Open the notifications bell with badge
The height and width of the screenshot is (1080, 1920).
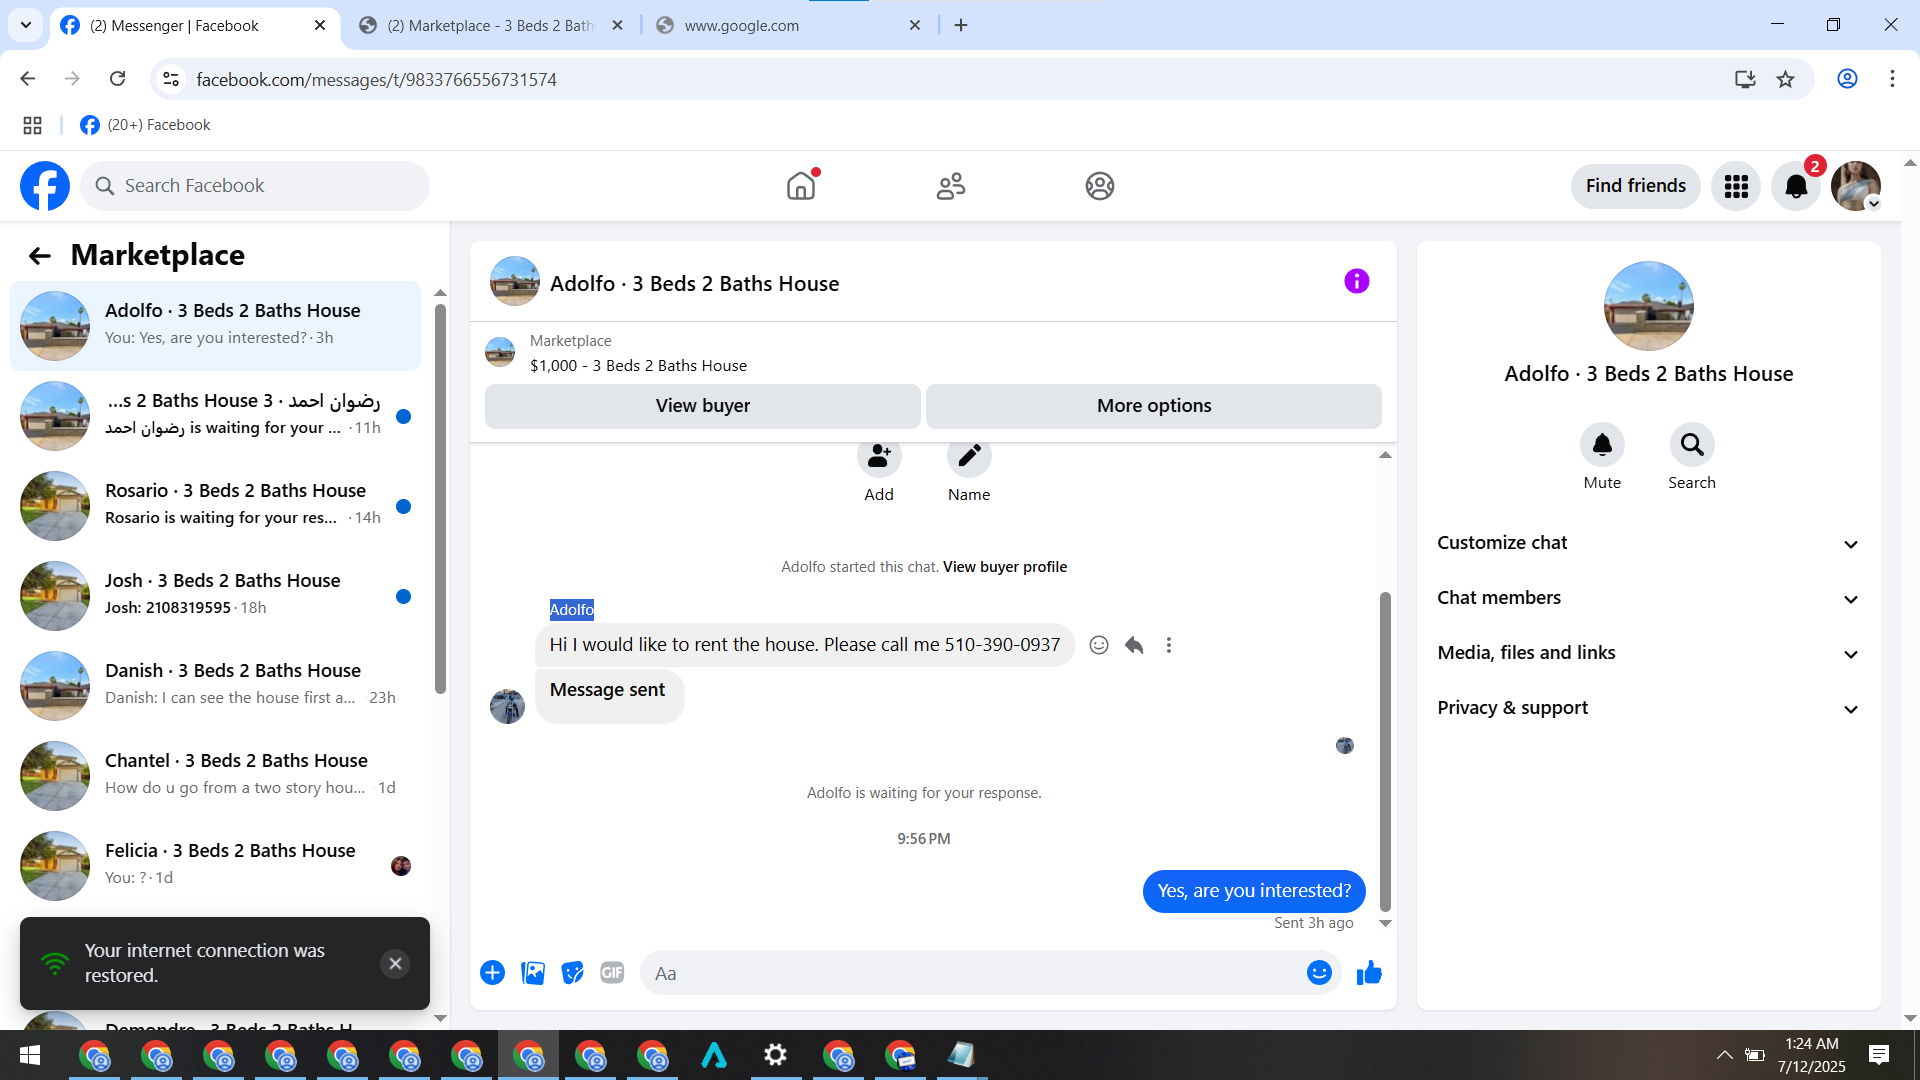click(x=1797, y=186)
